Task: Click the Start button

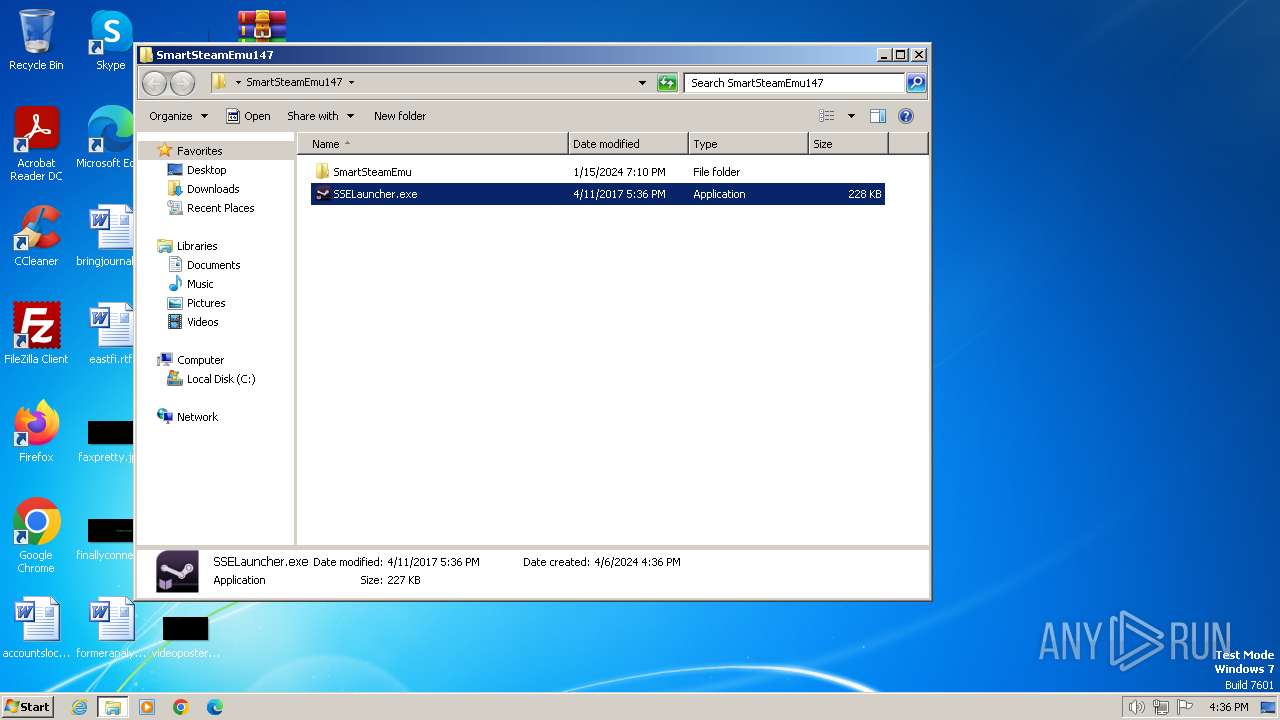Action: click(27, 707)
